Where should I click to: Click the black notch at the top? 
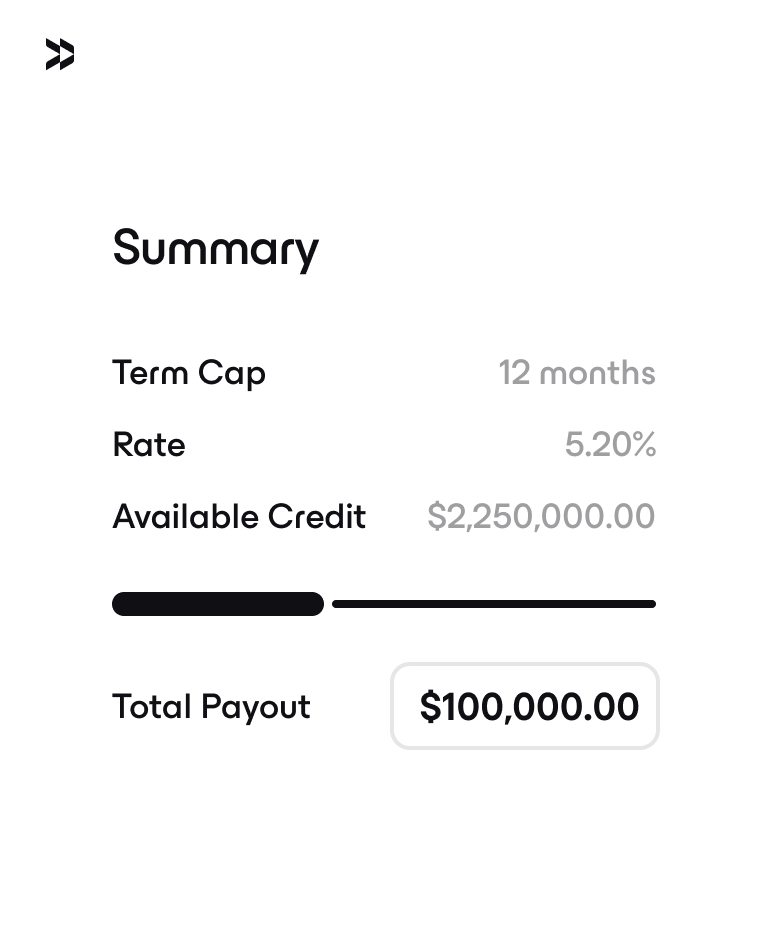(x=391, y=28)
